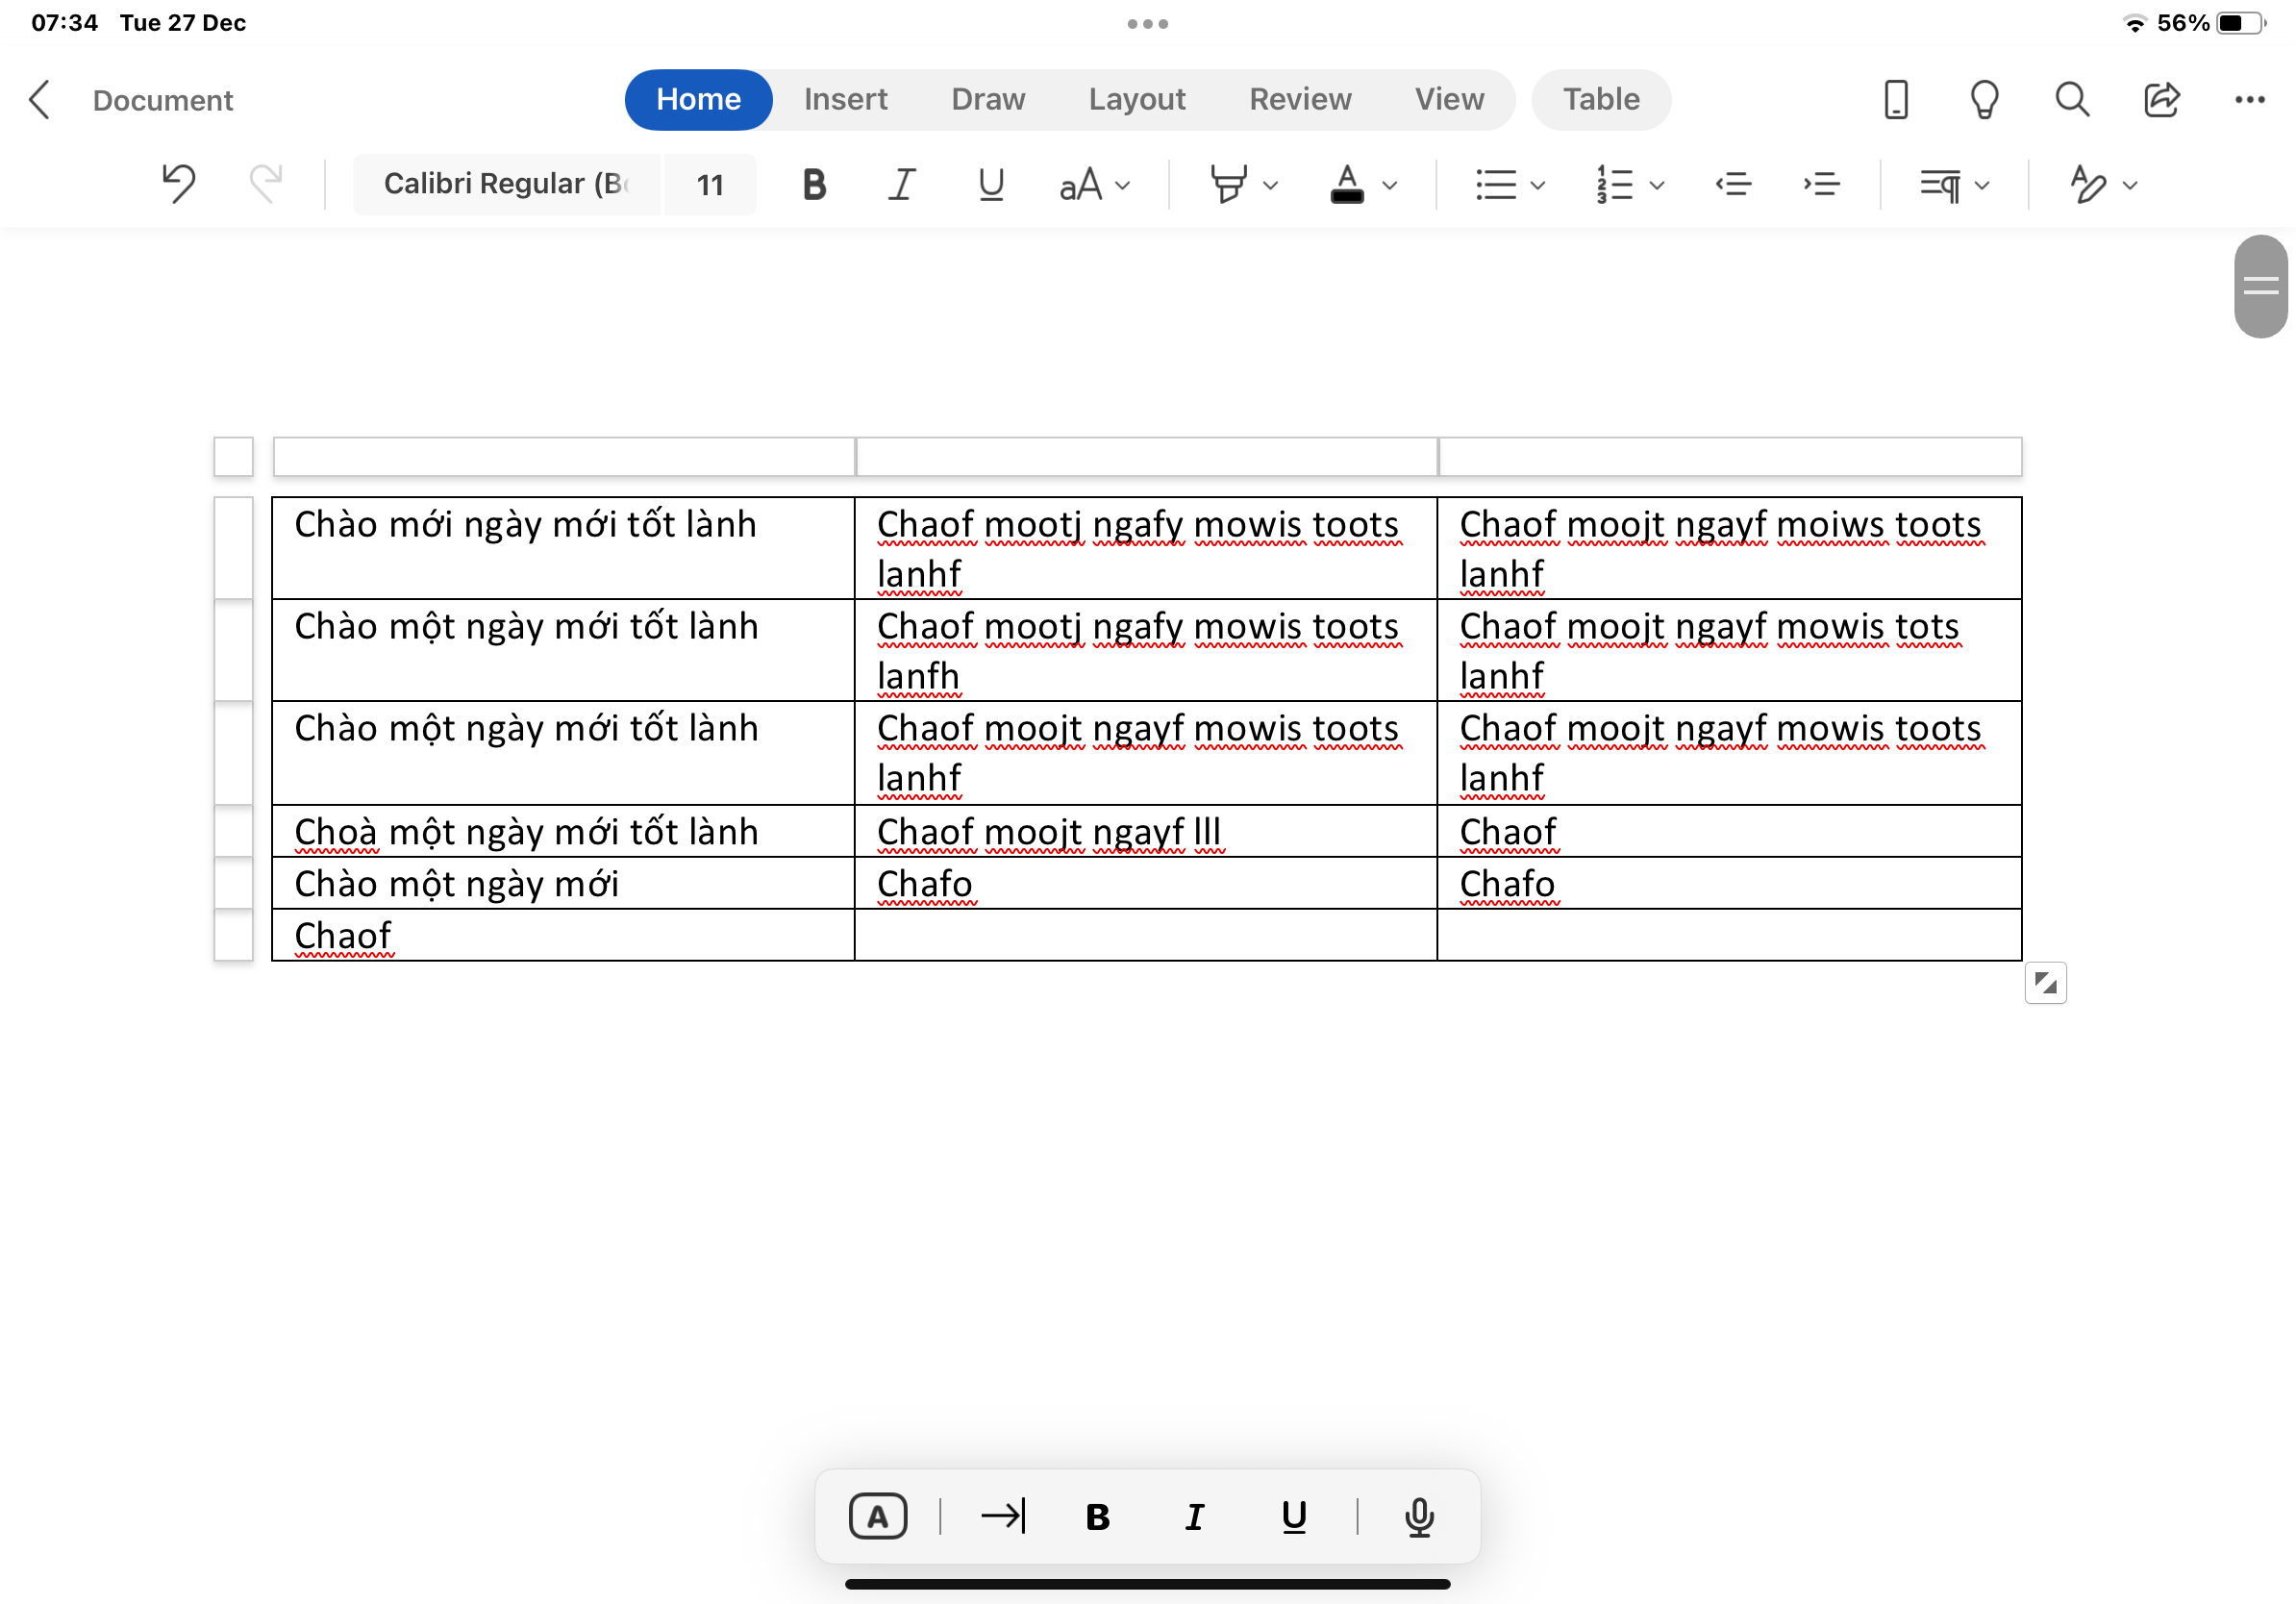Screen dimensions: 2296x1604
Task: Toggle Bold in the ribbon
Action: [814, 184]
